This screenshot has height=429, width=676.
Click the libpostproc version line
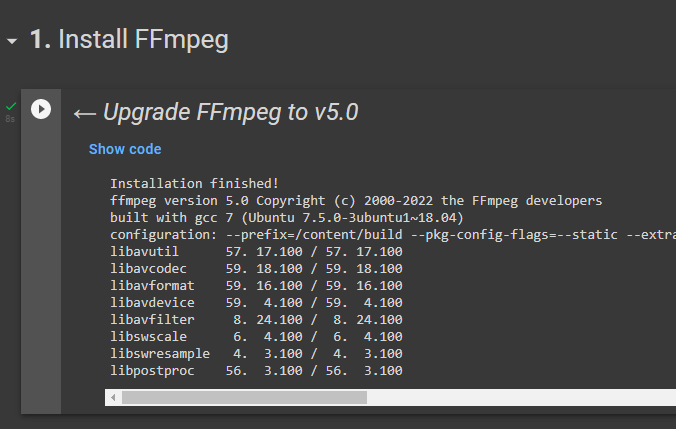256,371
